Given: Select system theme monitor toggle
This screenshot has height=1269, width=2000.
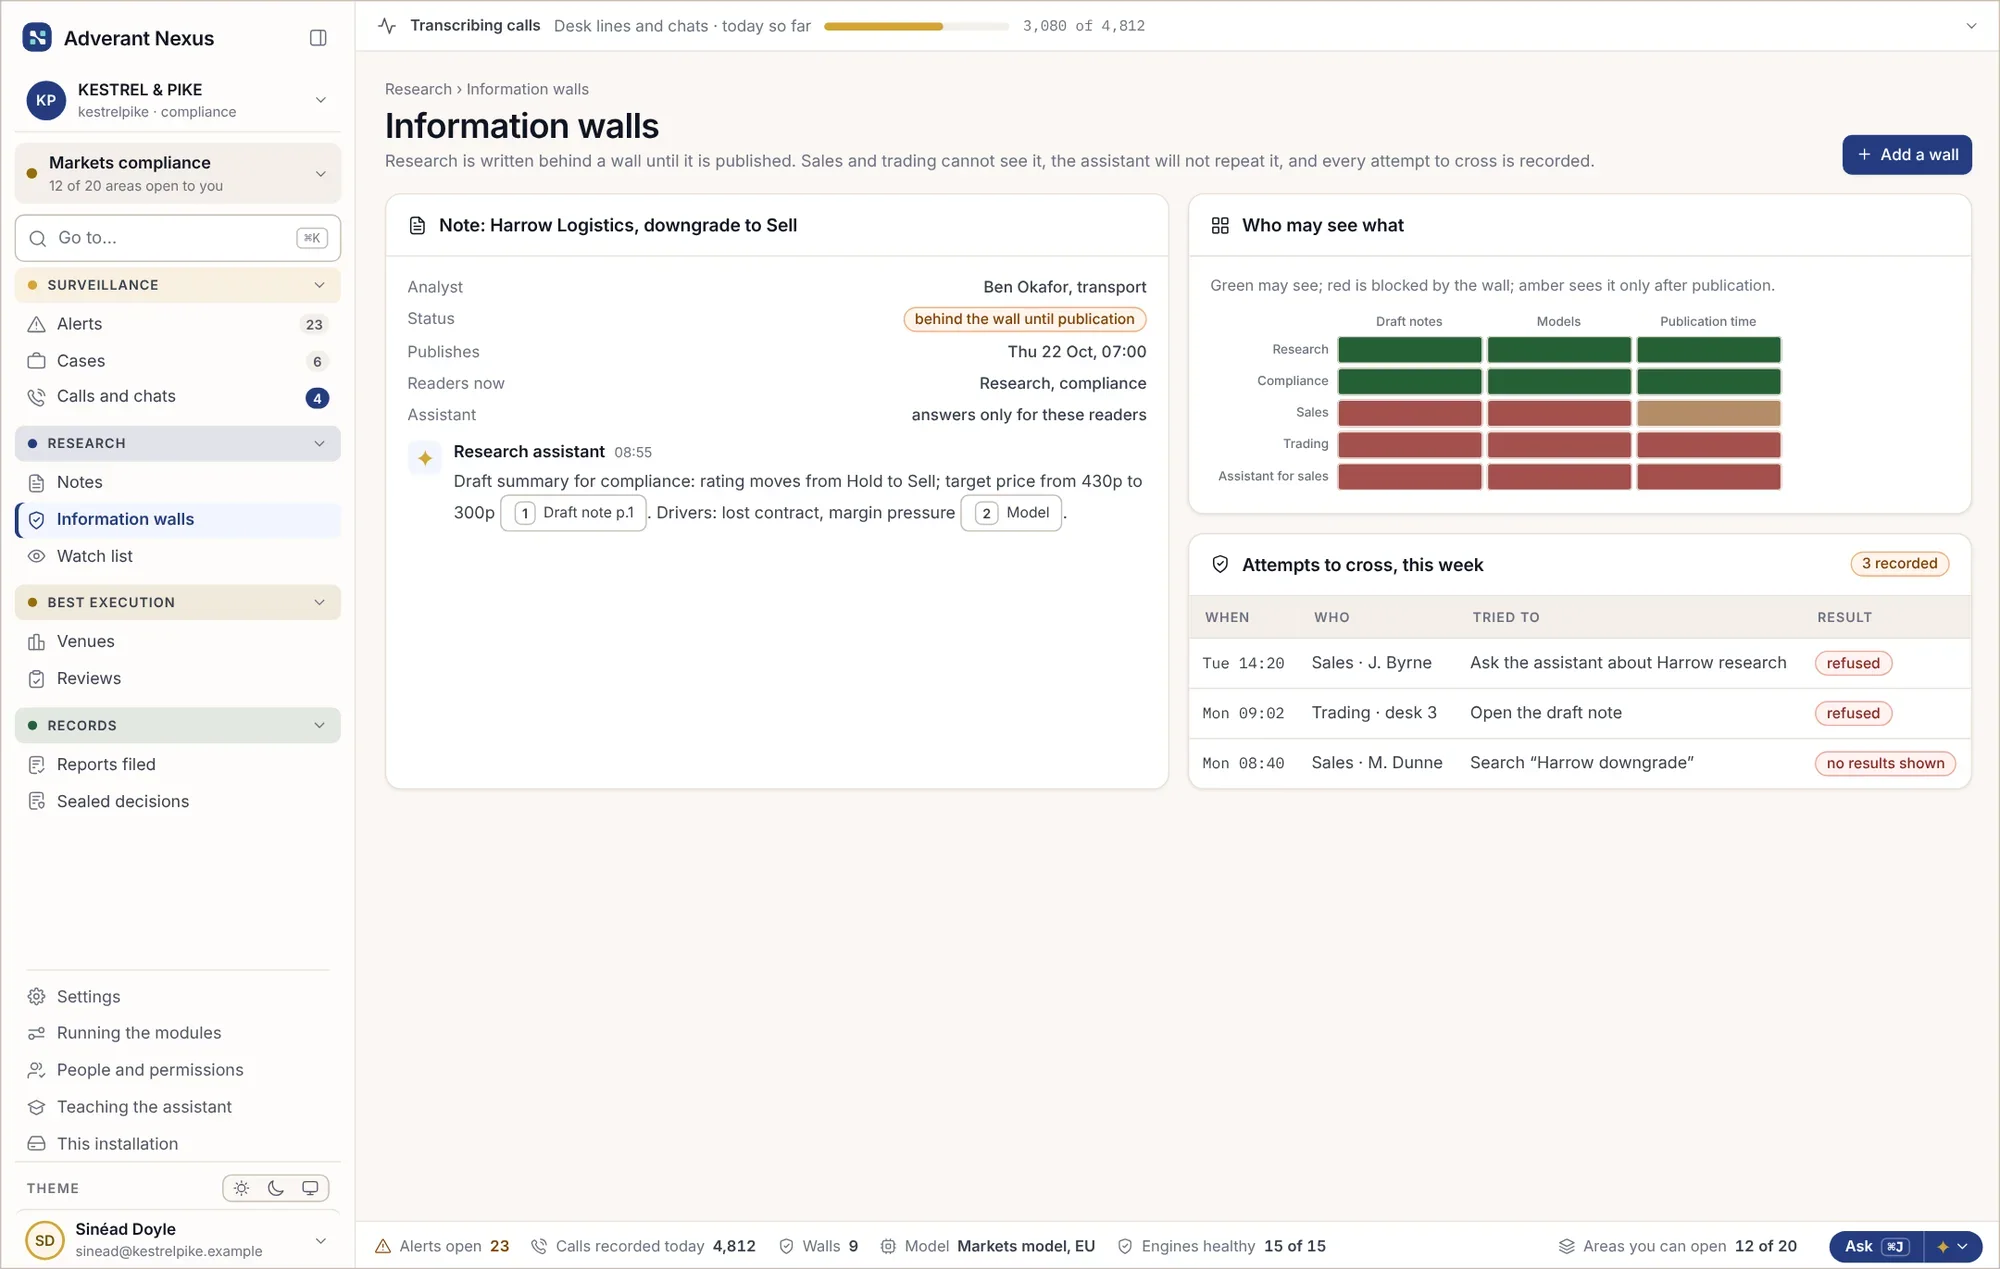Looking at the screenshot, I should 310,1188.
